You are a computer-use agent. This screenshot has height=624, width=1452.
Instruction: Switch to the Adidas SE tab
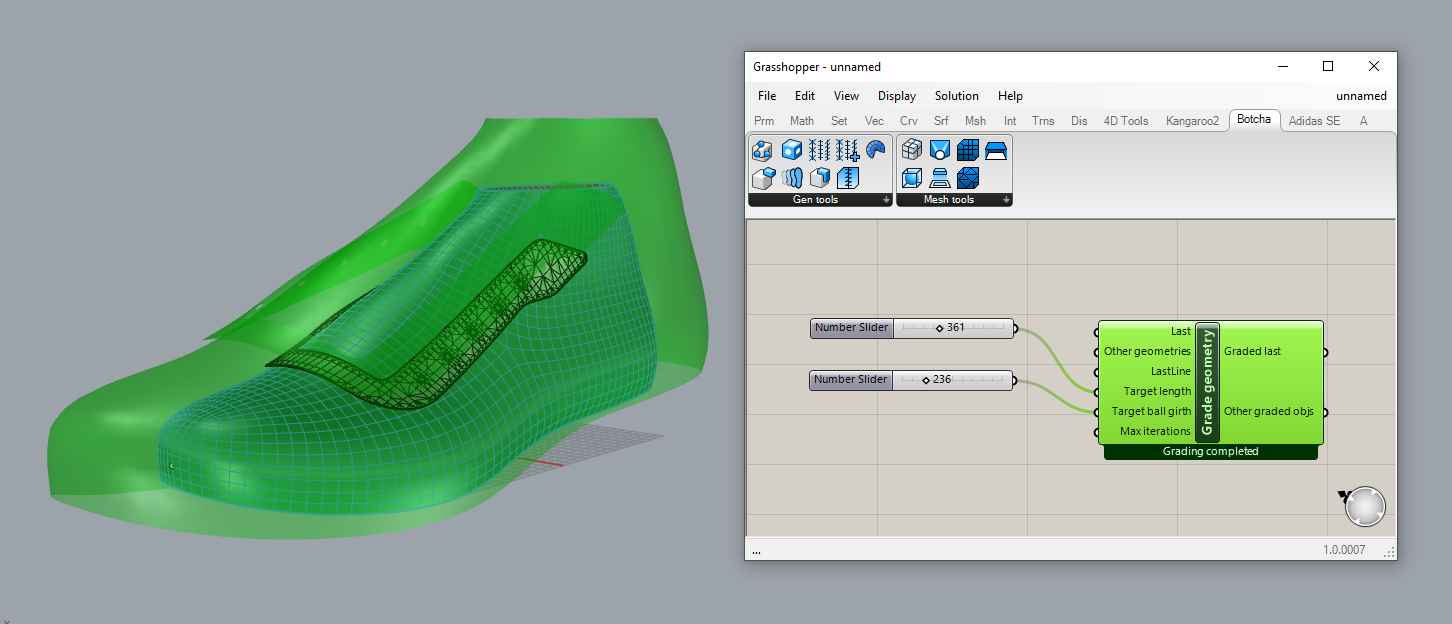coord(1314,121)
